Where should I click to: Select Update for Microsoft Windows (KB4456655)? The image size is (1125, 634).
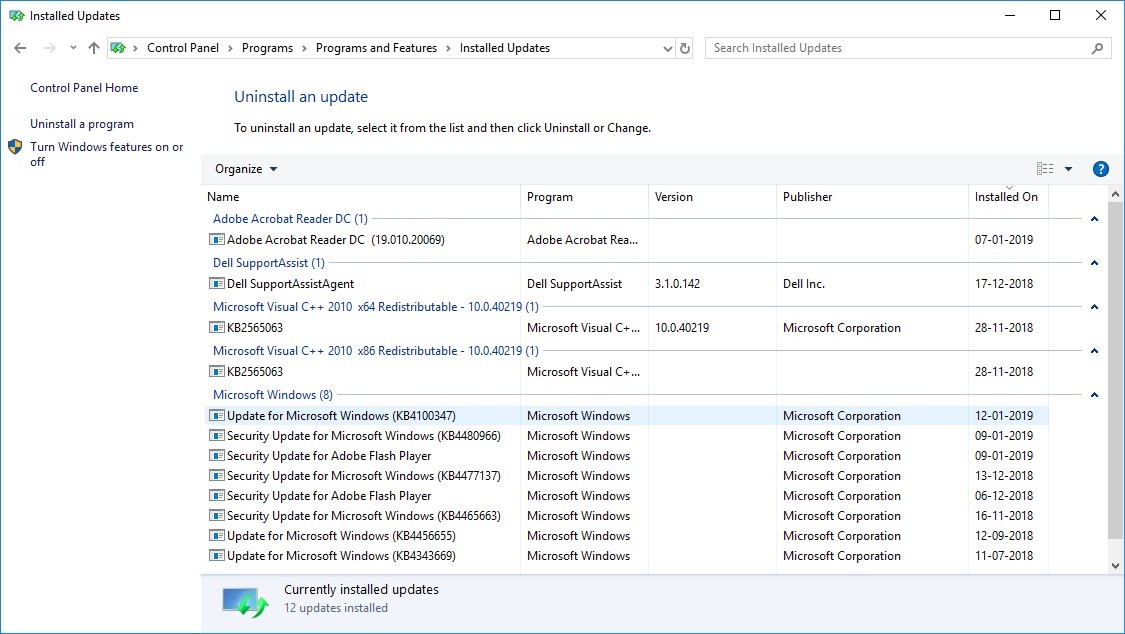pos(341,536)
